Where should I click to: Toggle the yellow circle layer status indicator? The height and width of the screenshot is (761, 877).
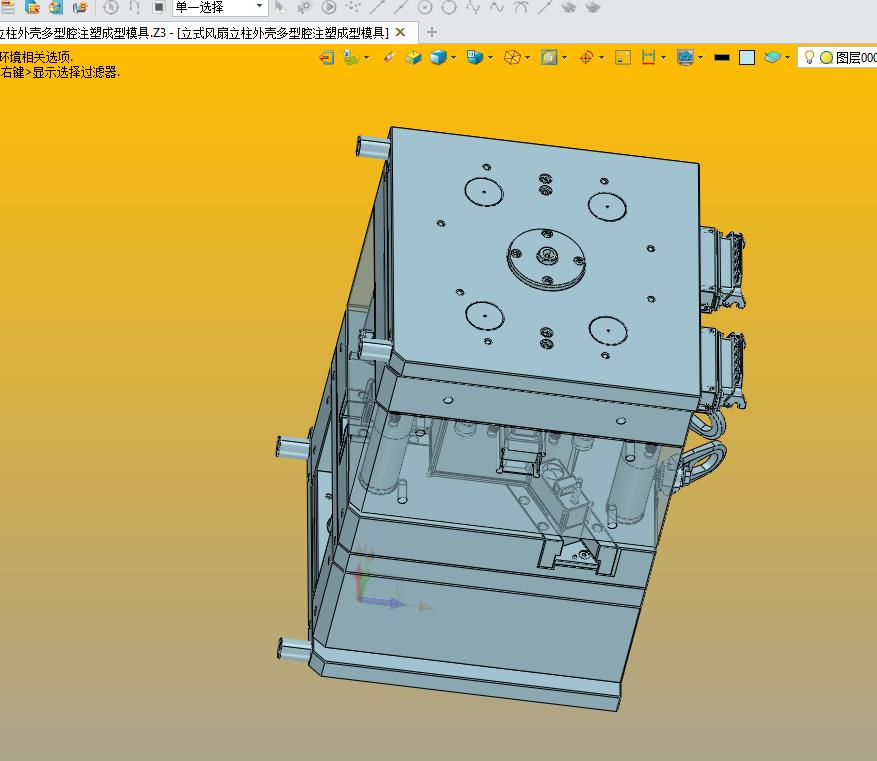826,58
